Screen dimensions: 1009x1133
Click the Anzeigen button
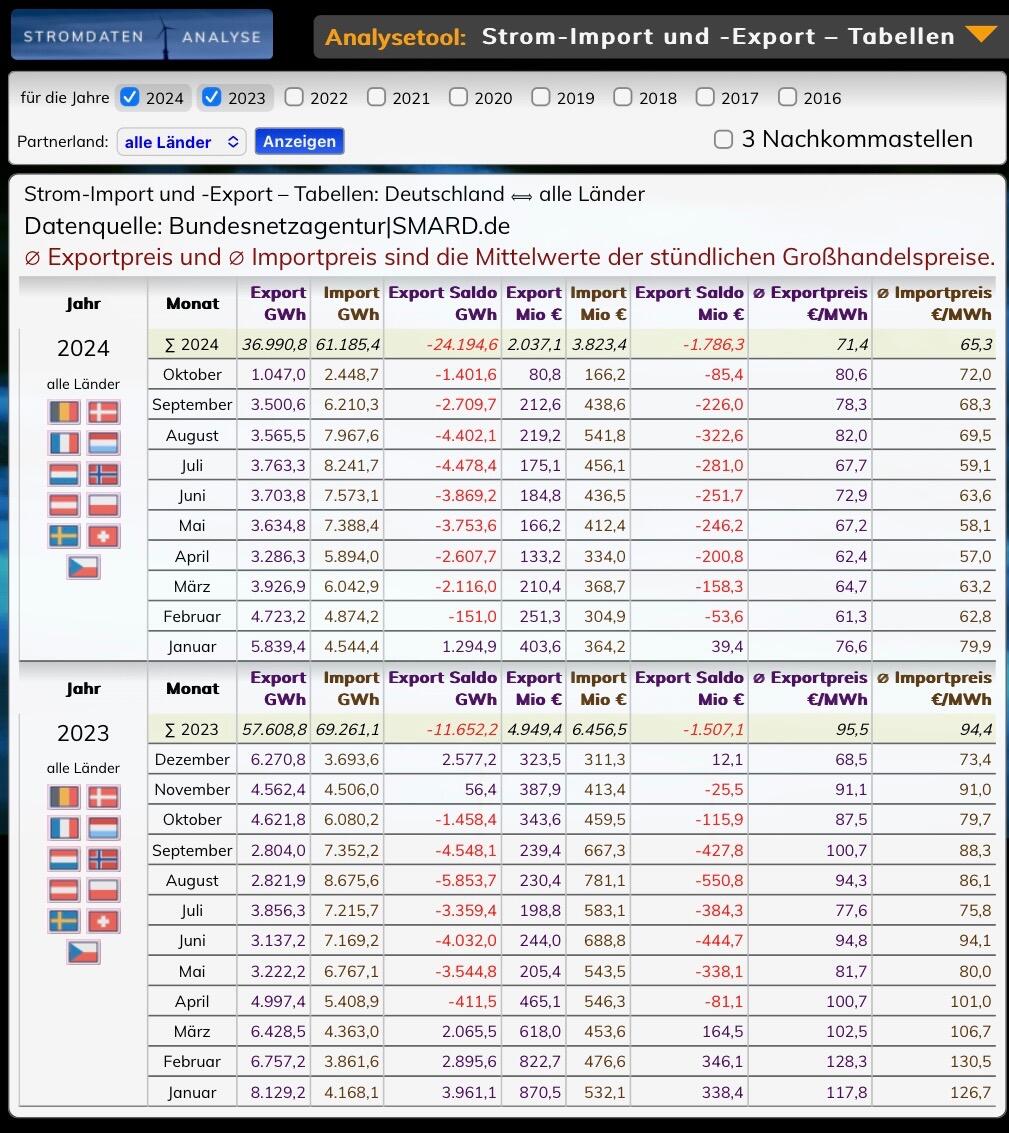pos(299,142)
